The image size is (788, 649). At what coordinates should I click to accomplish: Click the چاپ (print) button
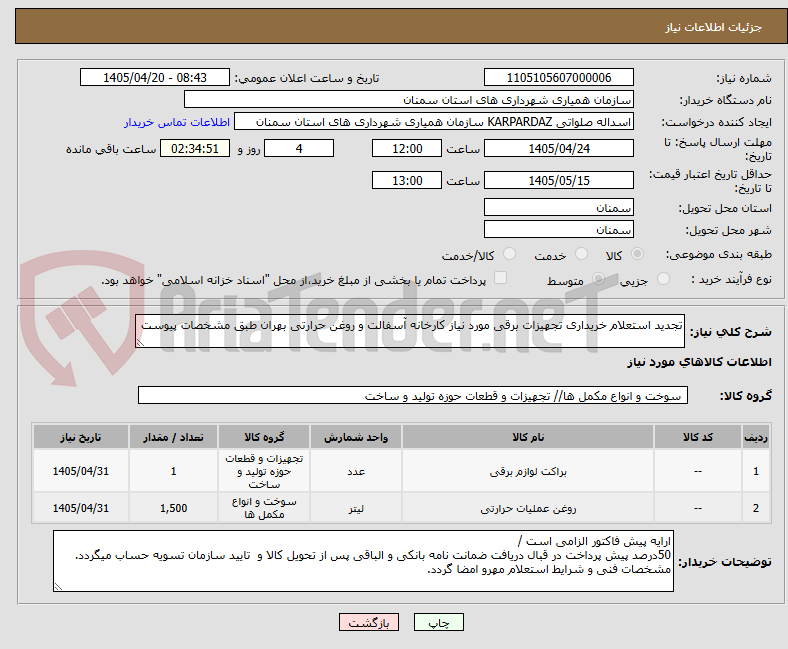click(x=438, y=622)
